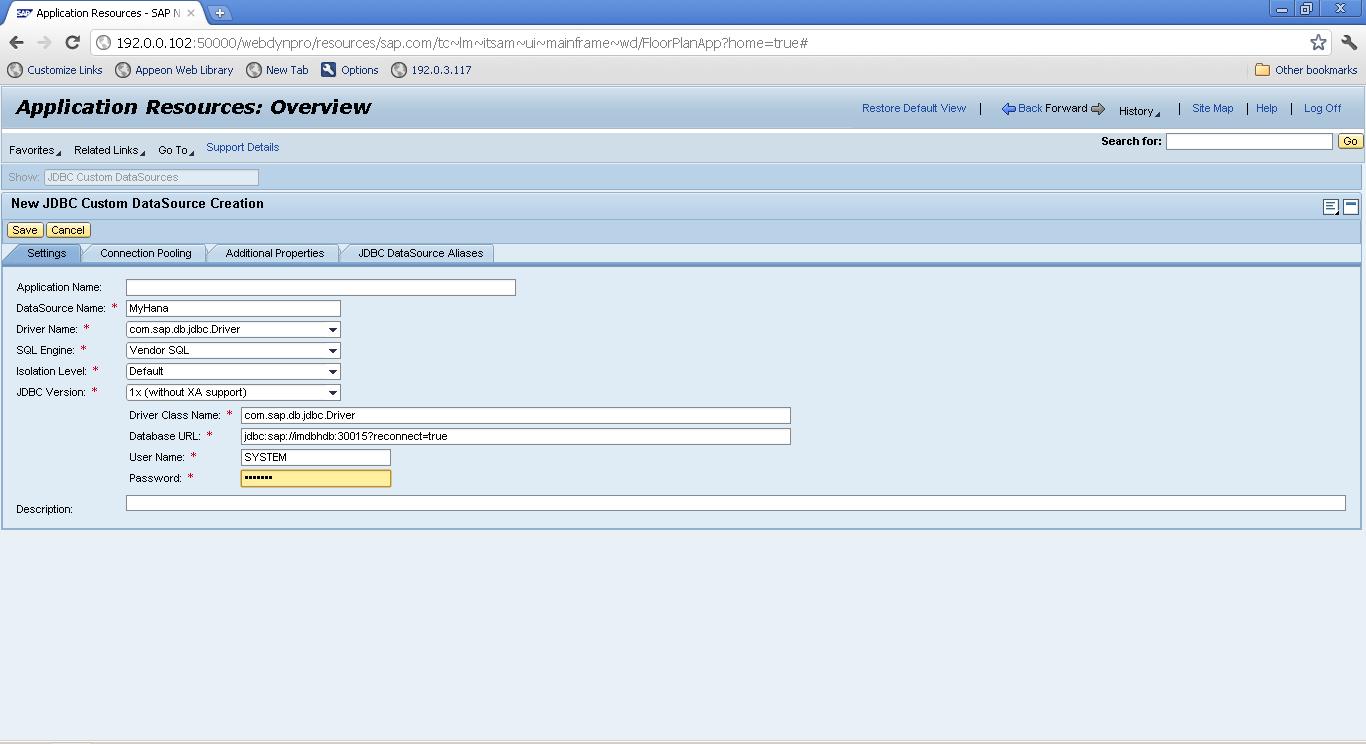Screen dimensions: 1366x744
Task: Click the Application Name input field
Action: pos(321,287)
